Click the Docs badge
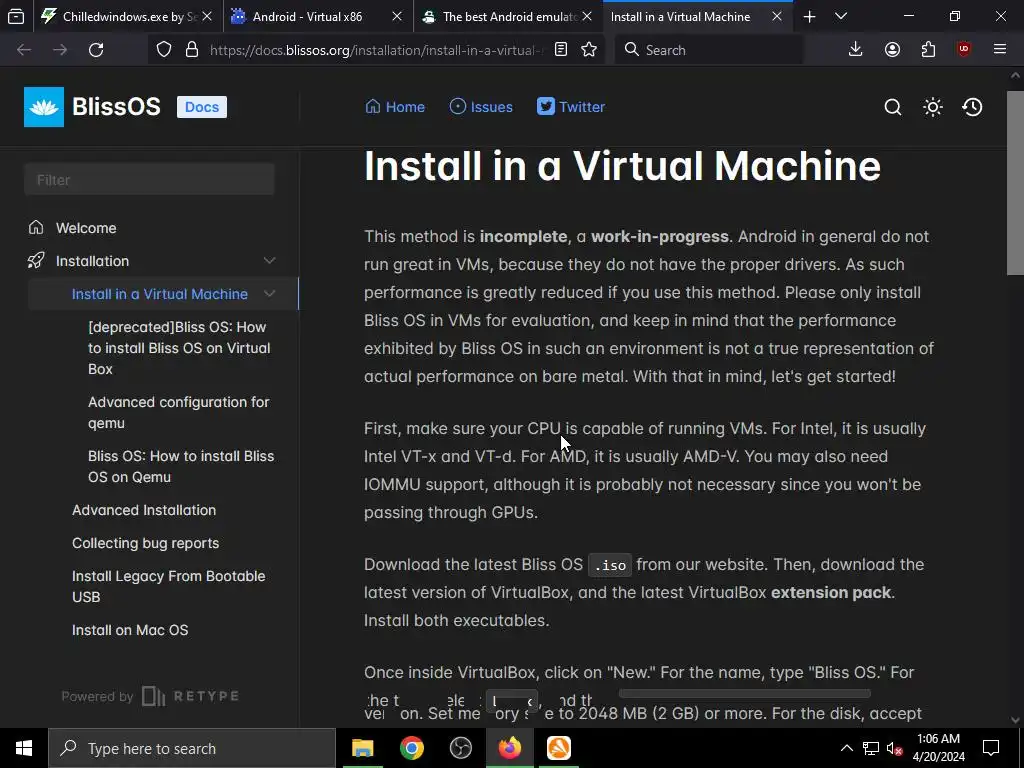 202,107
